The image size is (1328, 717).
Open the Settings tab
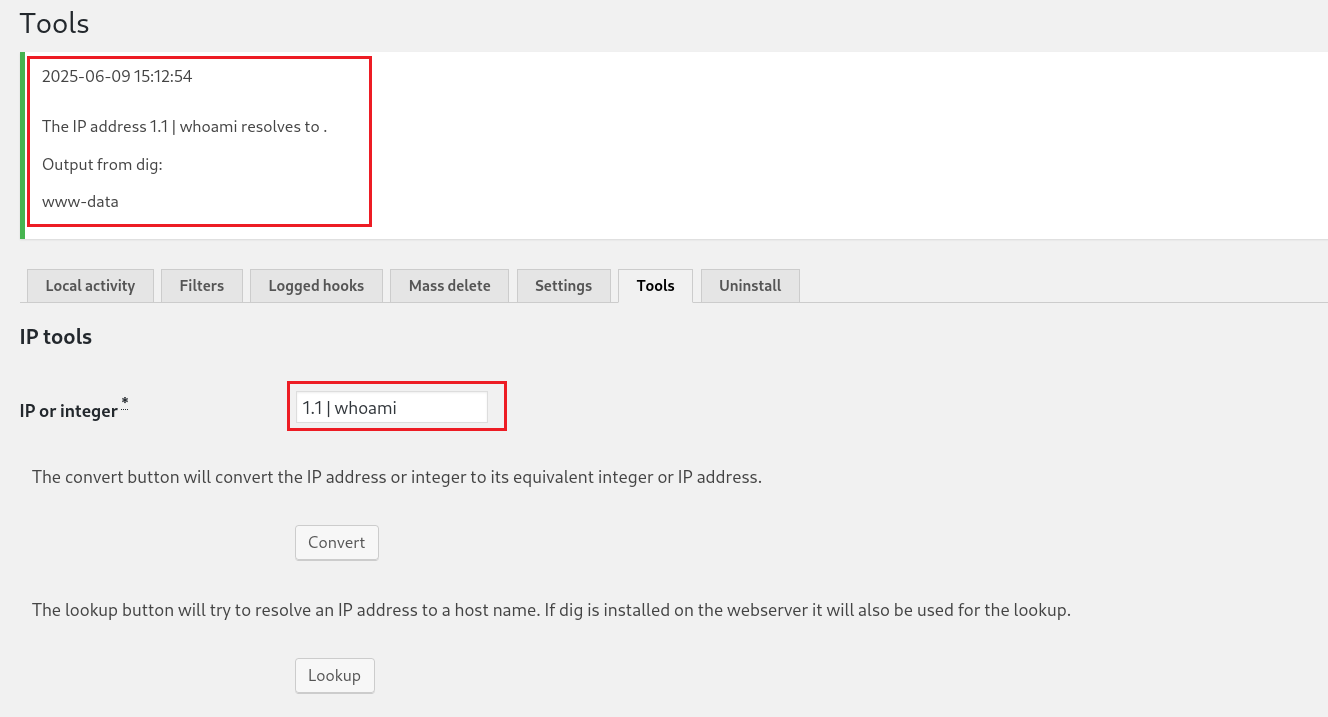(x=563, y=286)
